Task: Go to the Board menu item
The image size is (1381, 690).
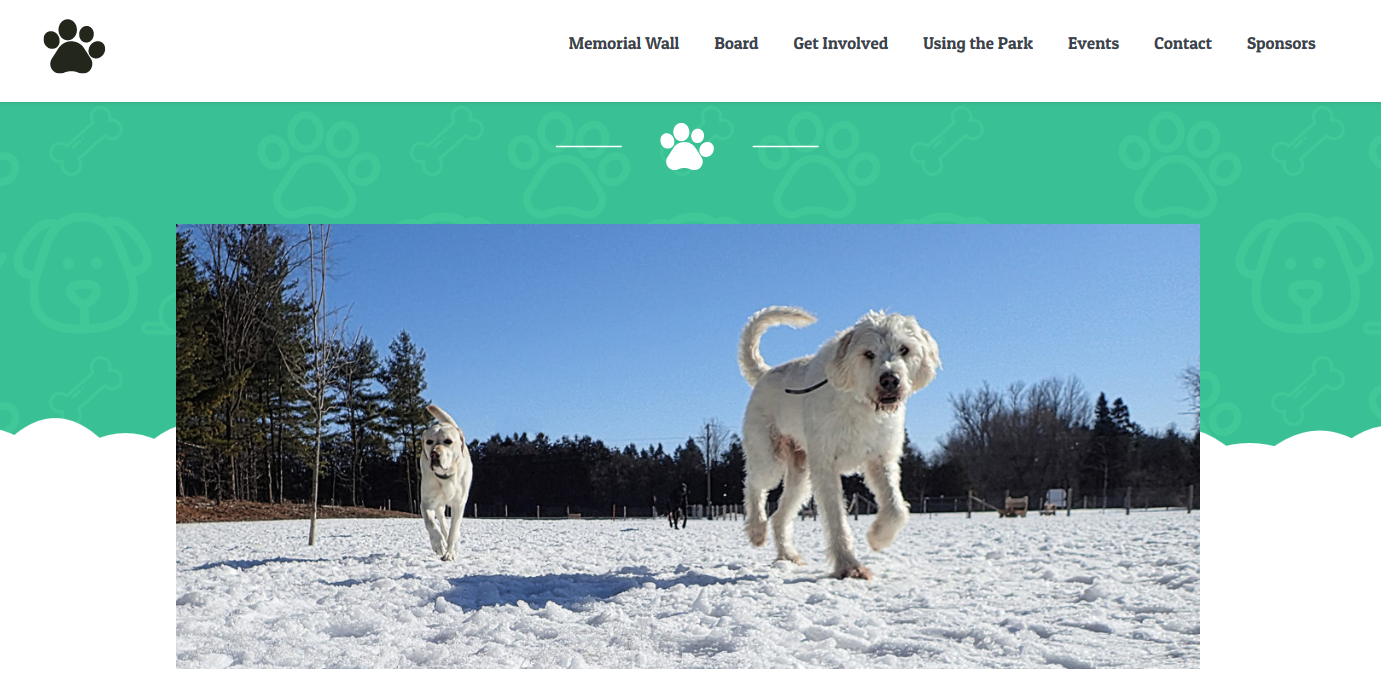Action: (x=736, y=44)
